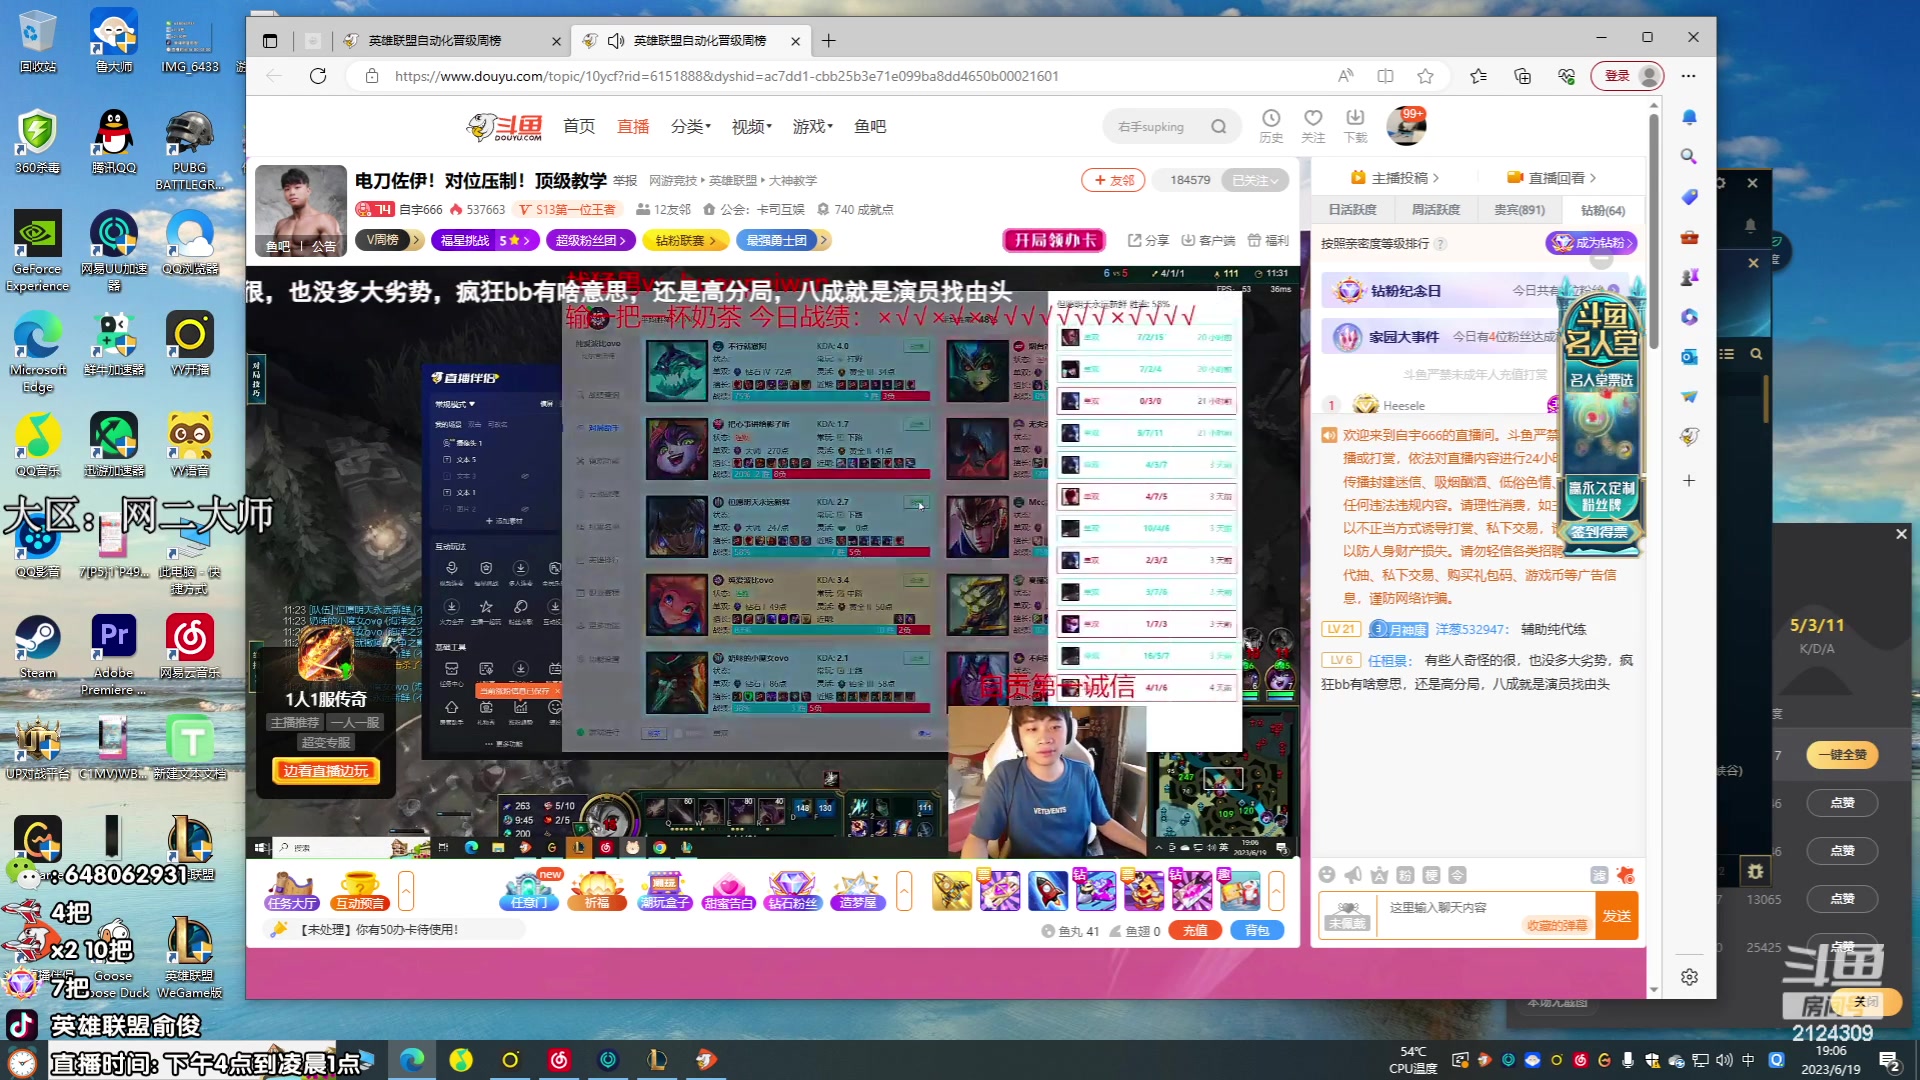Viewport: 1920px width, 1080px height.
Task: Click the 收藏的弹幕 saved danmaku link
Action: click(1557, 925)
